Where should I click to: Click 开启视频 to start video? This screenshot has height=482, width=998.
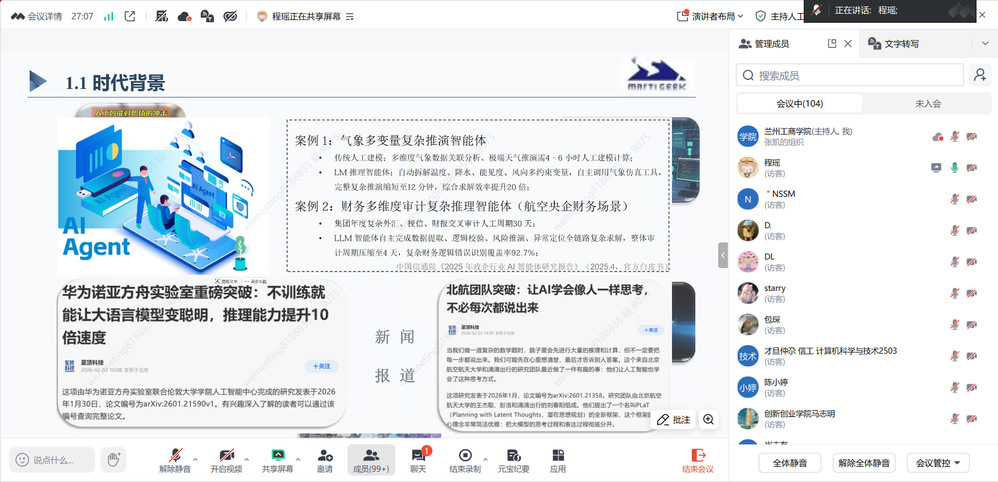click(227, 461)
